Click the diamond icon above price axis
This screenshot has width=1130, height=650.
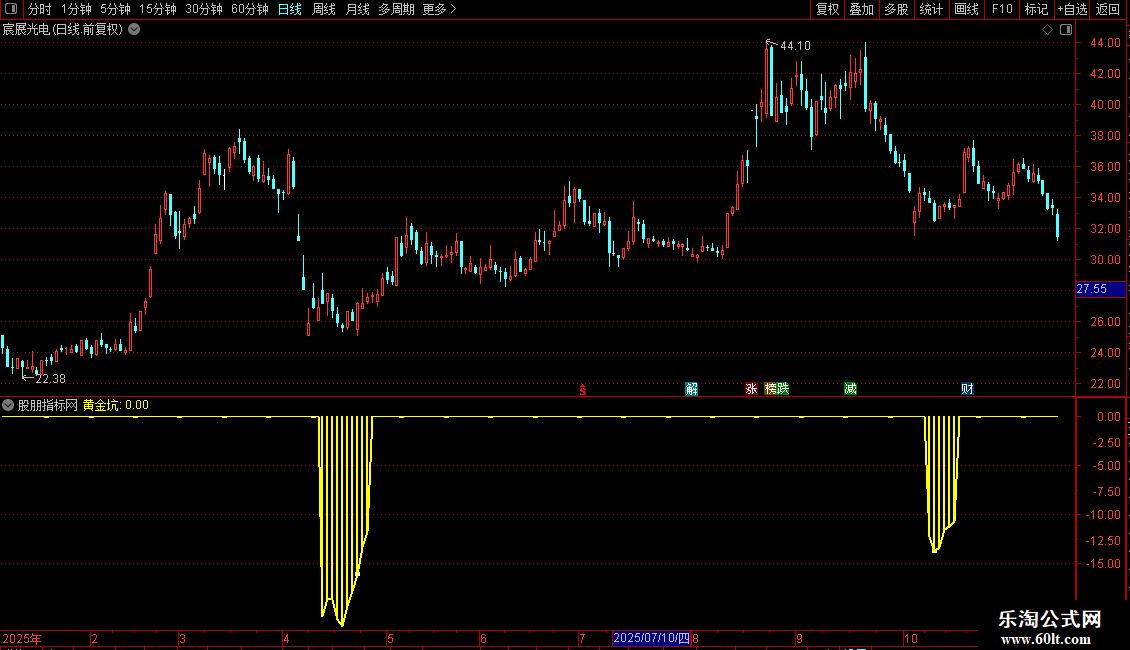click(1047, 30)
